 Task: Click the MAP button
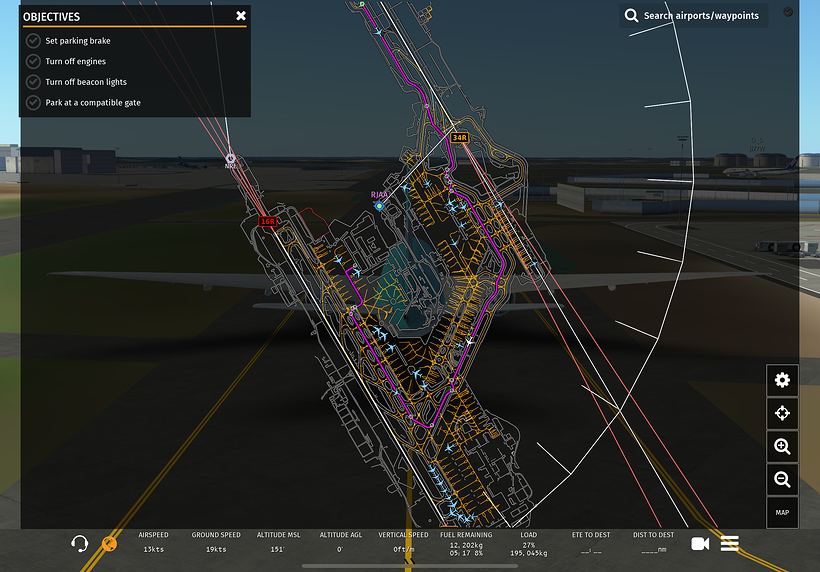click(x=782, y=512)
